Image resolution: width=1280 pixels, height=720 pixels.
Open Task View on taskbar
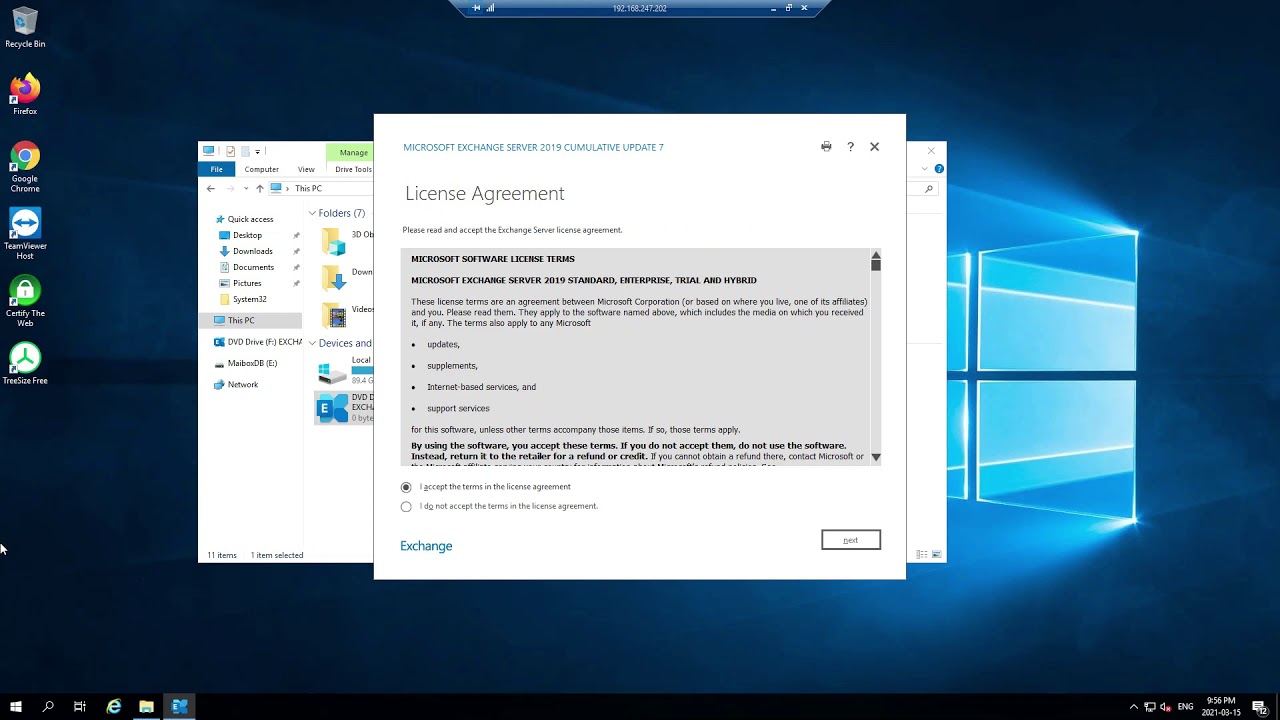[80, 706]
